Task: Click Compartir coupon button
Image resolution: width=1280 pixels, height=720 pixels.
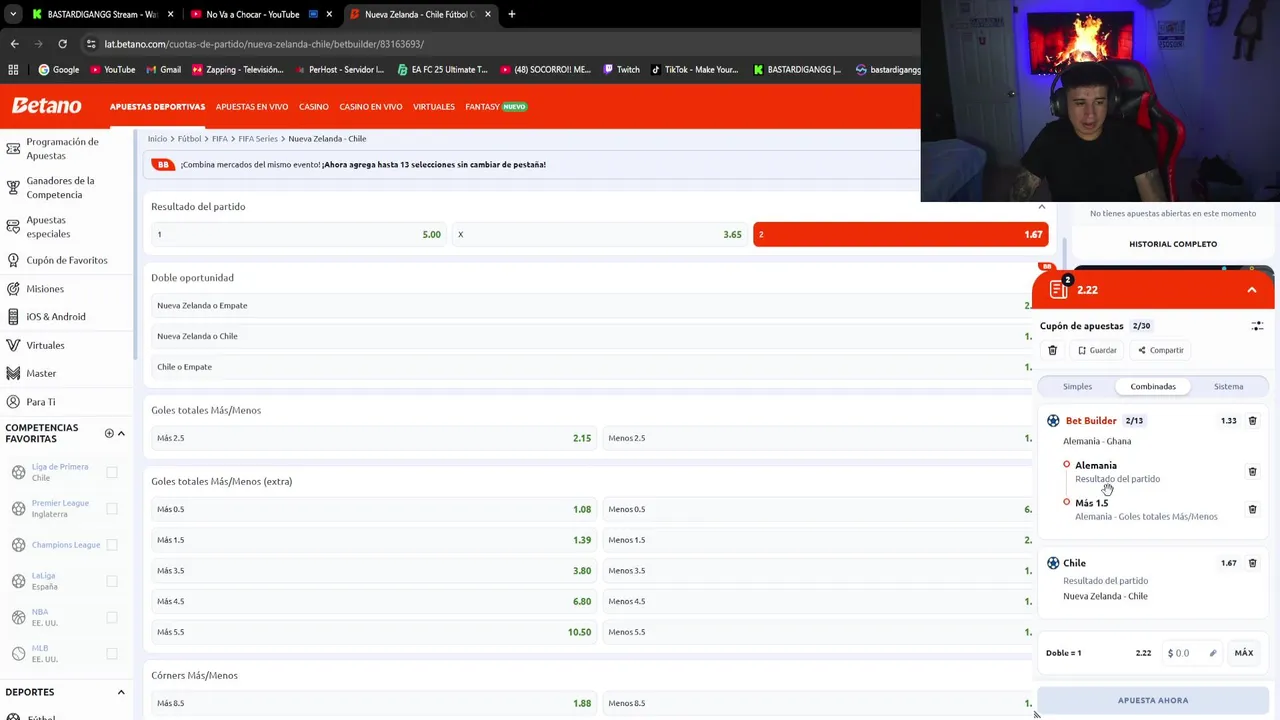Action: point(1161,350)
